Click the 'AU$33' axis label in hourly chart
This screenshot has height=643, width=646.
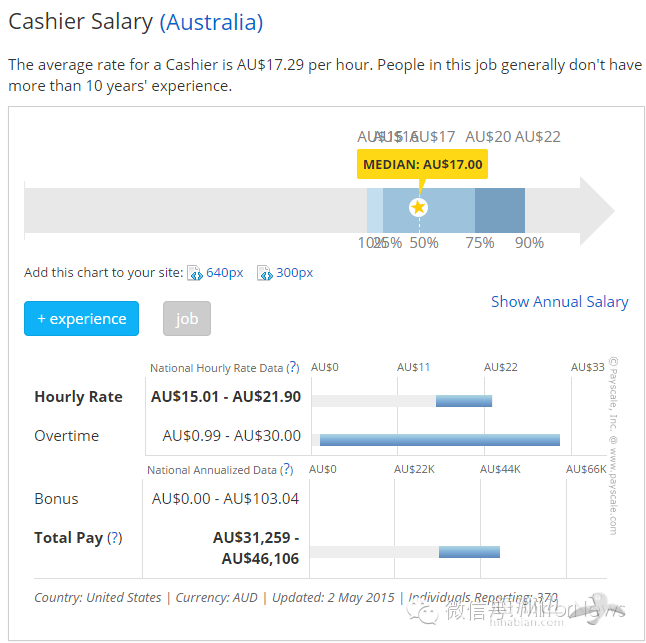tap(587, 367)
